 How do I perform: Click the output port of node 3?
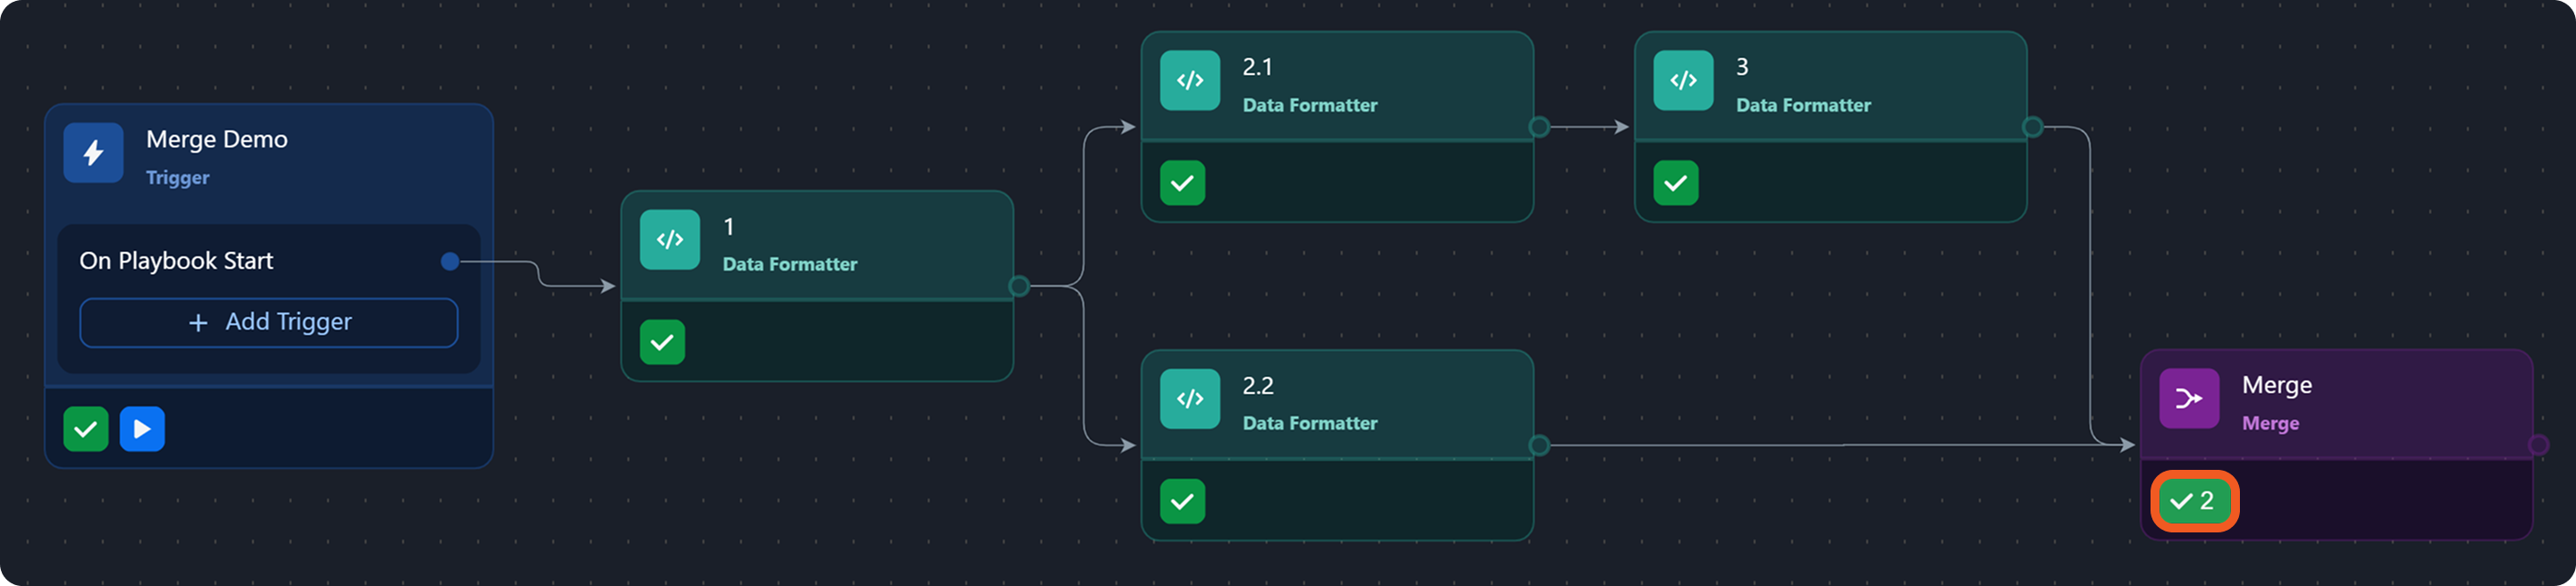pyautogui.click(x=2032, y=127)
